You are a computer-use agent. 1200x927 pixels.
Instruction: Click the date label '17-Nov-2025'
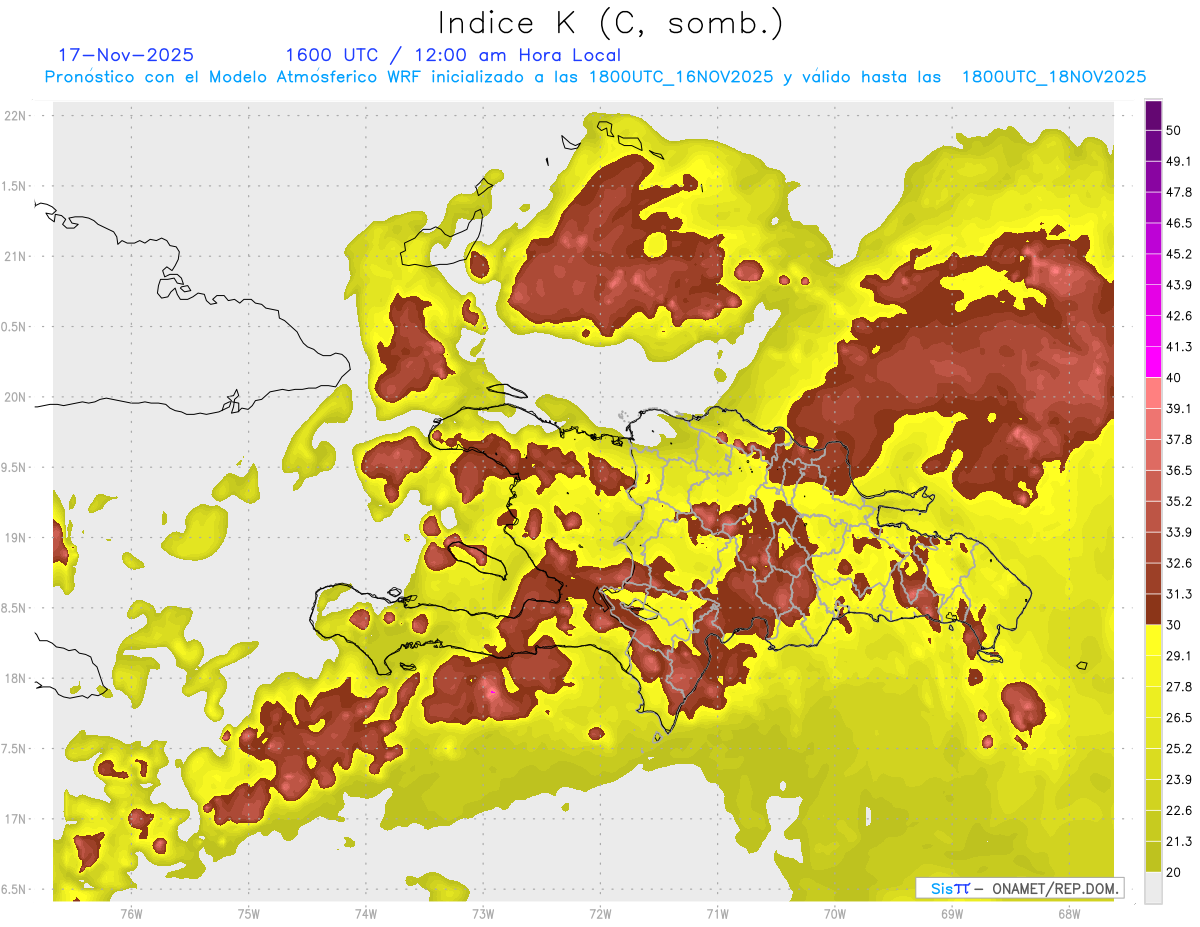pyautogui.click(x=126, y=55)
